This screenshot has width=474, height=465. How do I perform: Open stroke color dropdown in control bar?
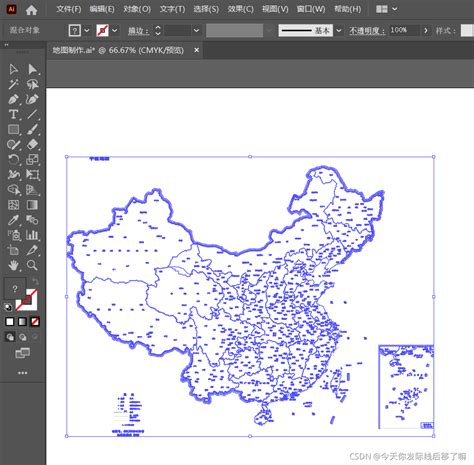click(115, 30)
